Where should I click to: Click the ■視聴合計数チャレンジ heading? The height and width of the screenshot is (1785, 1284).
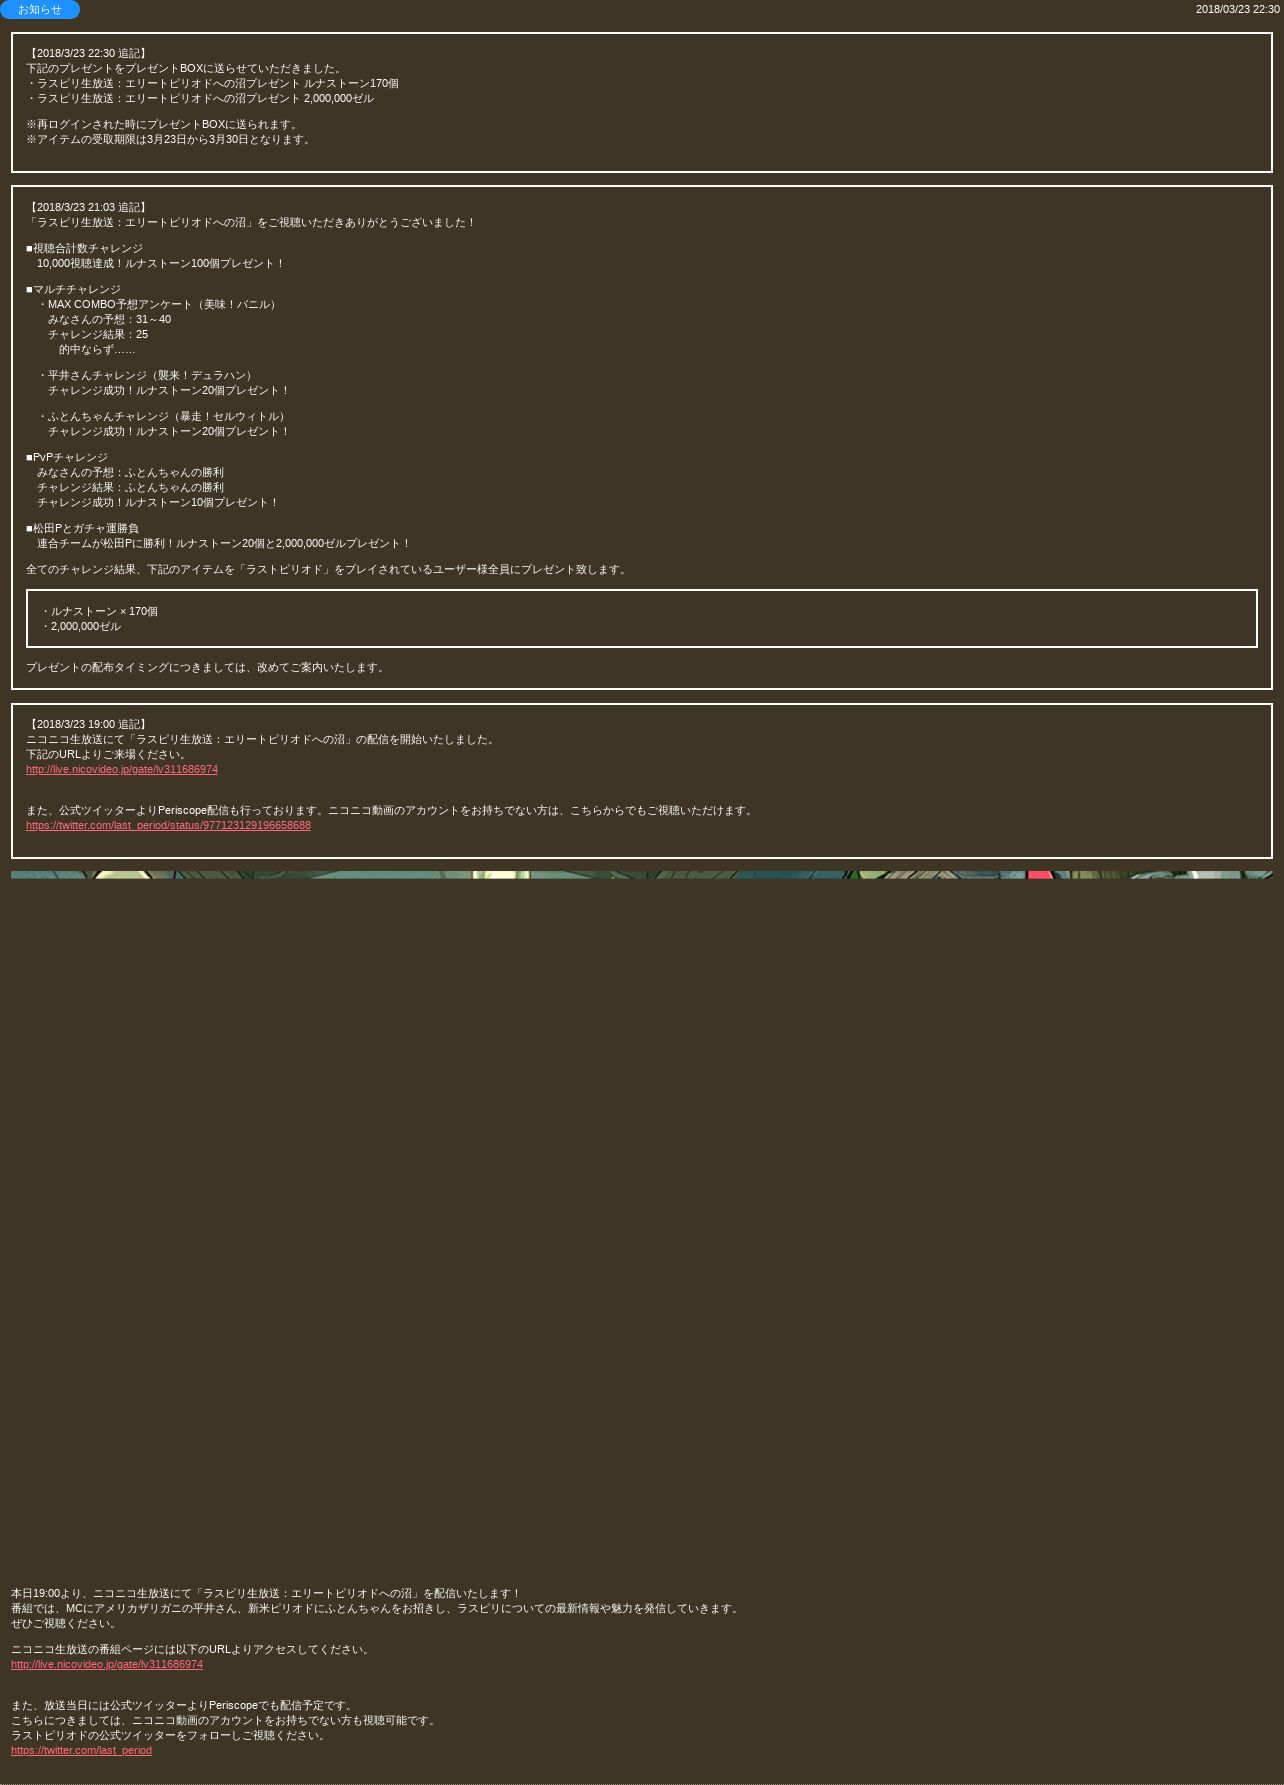click(x=84, y=248)
